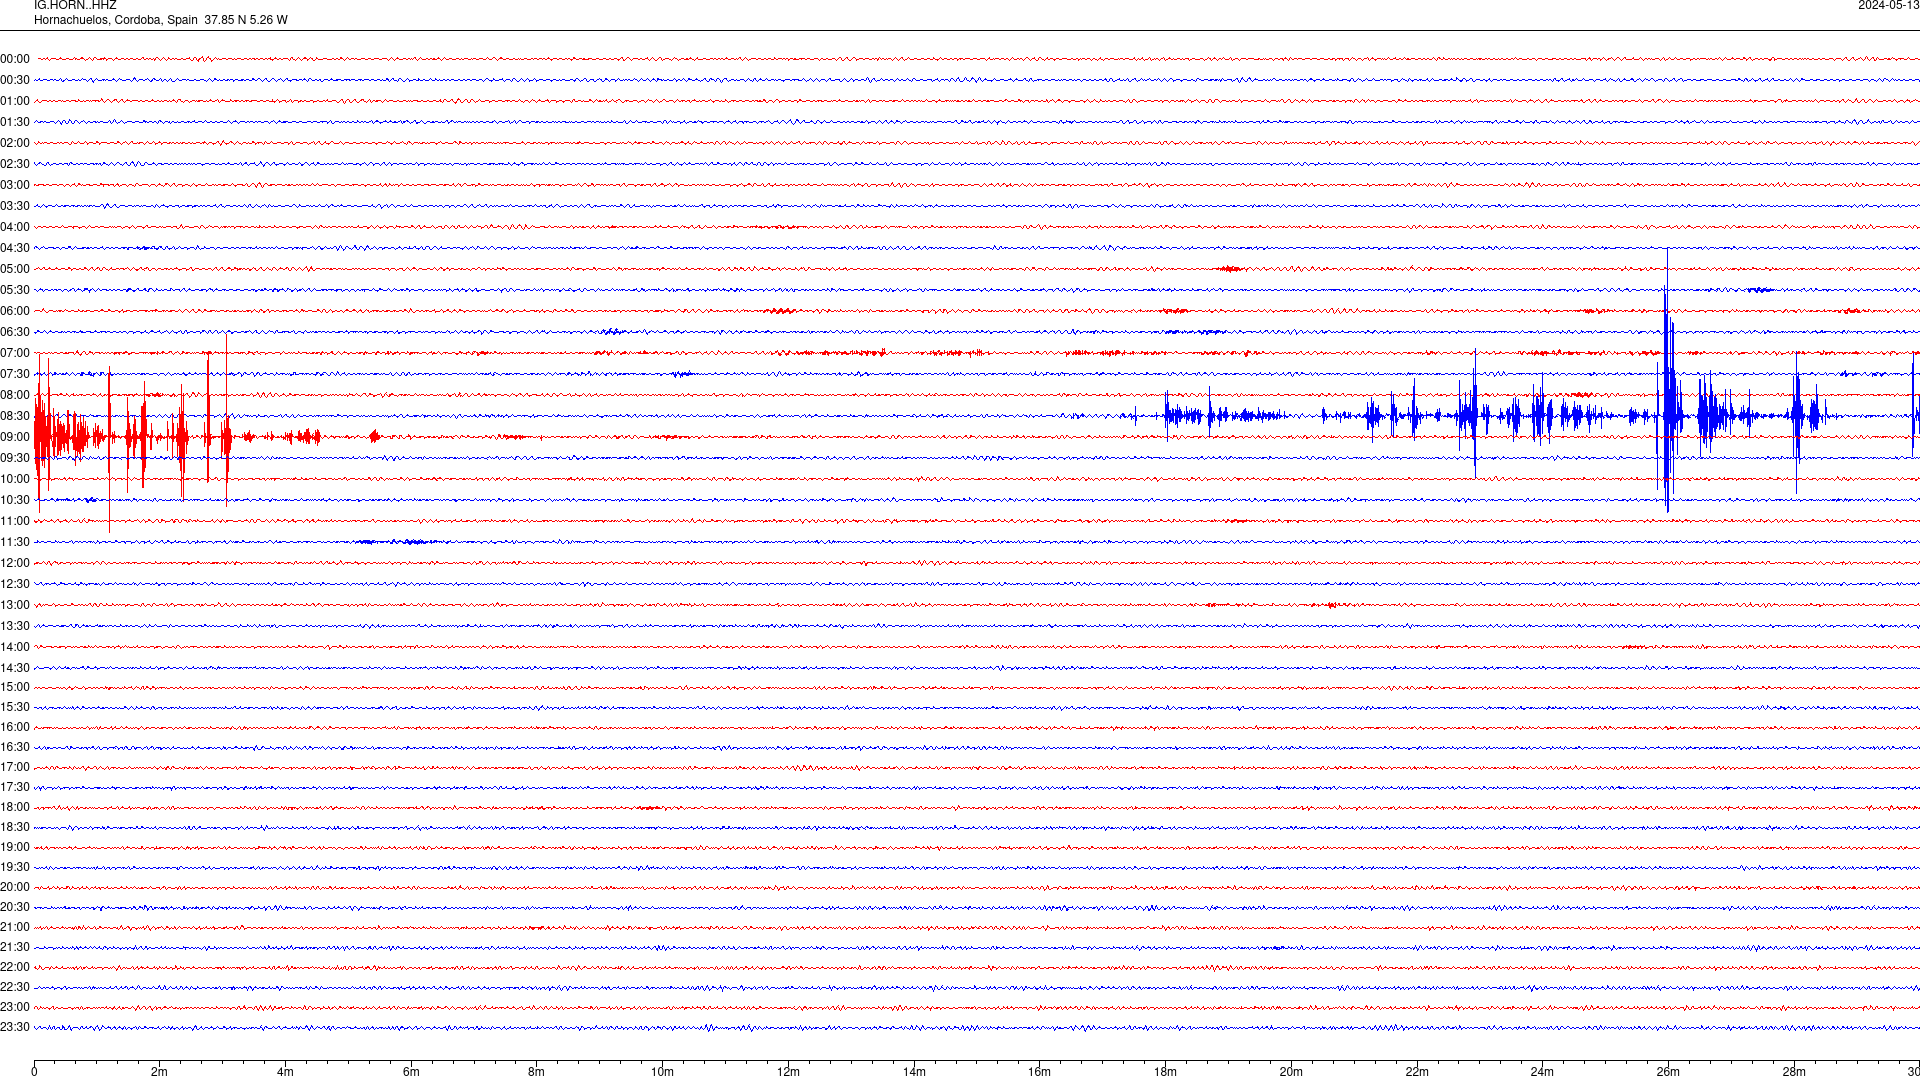Click the 4m tick label on time axis
Viewport: 1920px width, 1080px height.
coord(285,1072)
